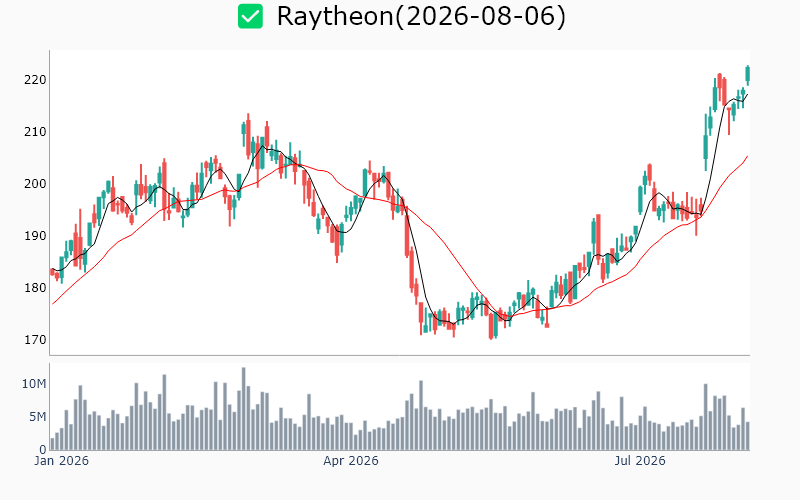The image size is (800, 500).
Task: Click the latest green candlestick above 220
Action: point(748,75)
